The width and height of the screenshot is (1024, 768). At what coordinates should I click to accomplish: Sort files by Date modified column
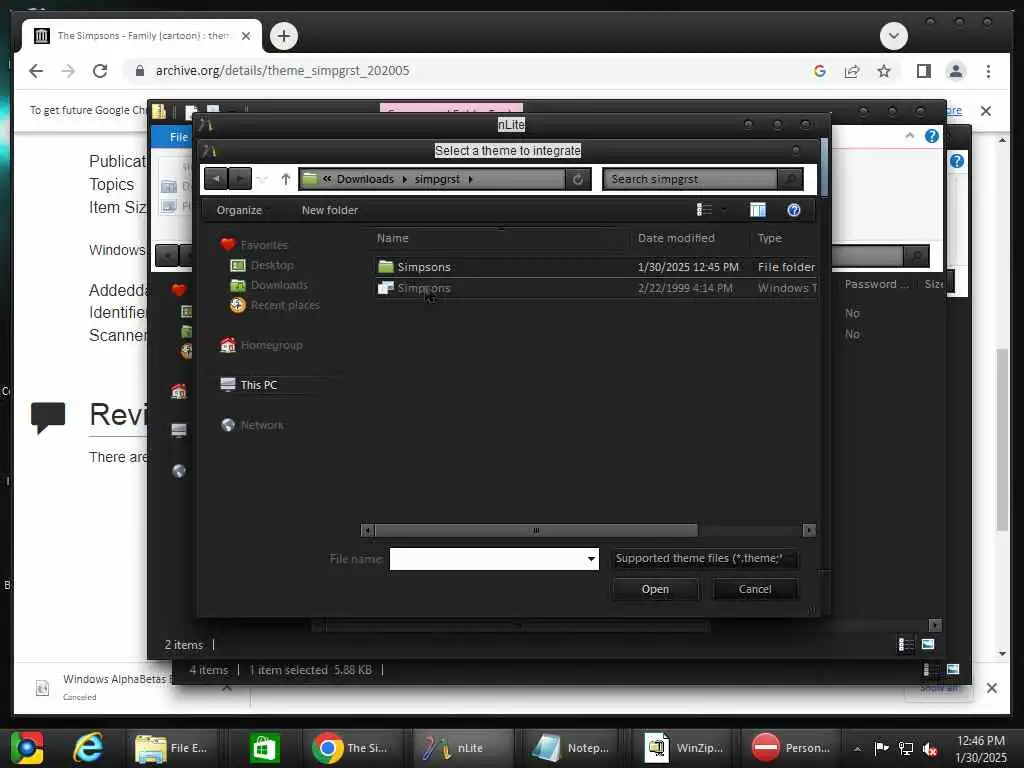pos(676,238)
